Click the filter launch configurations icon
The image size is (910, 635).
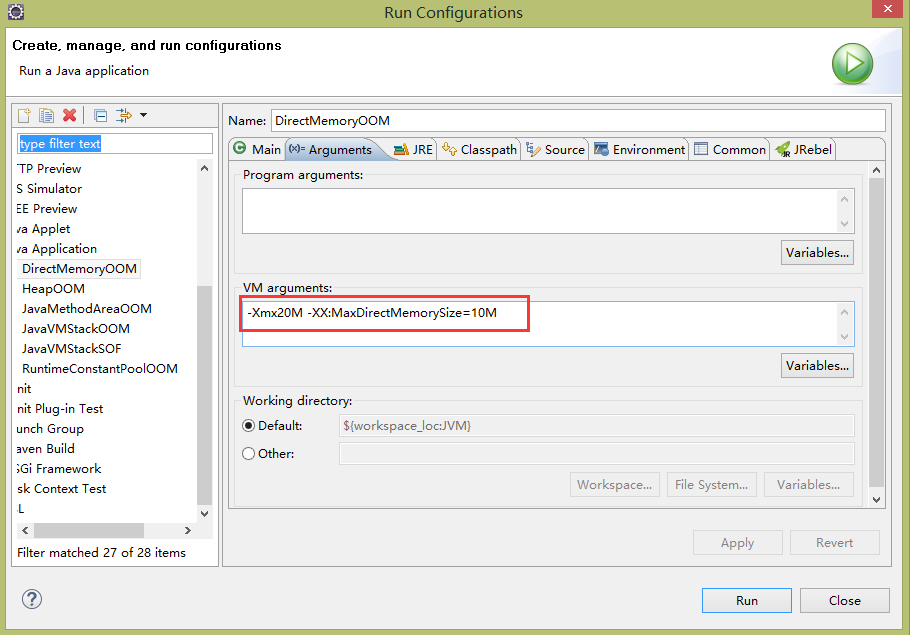pyautogui.click(x=124, y=115)
